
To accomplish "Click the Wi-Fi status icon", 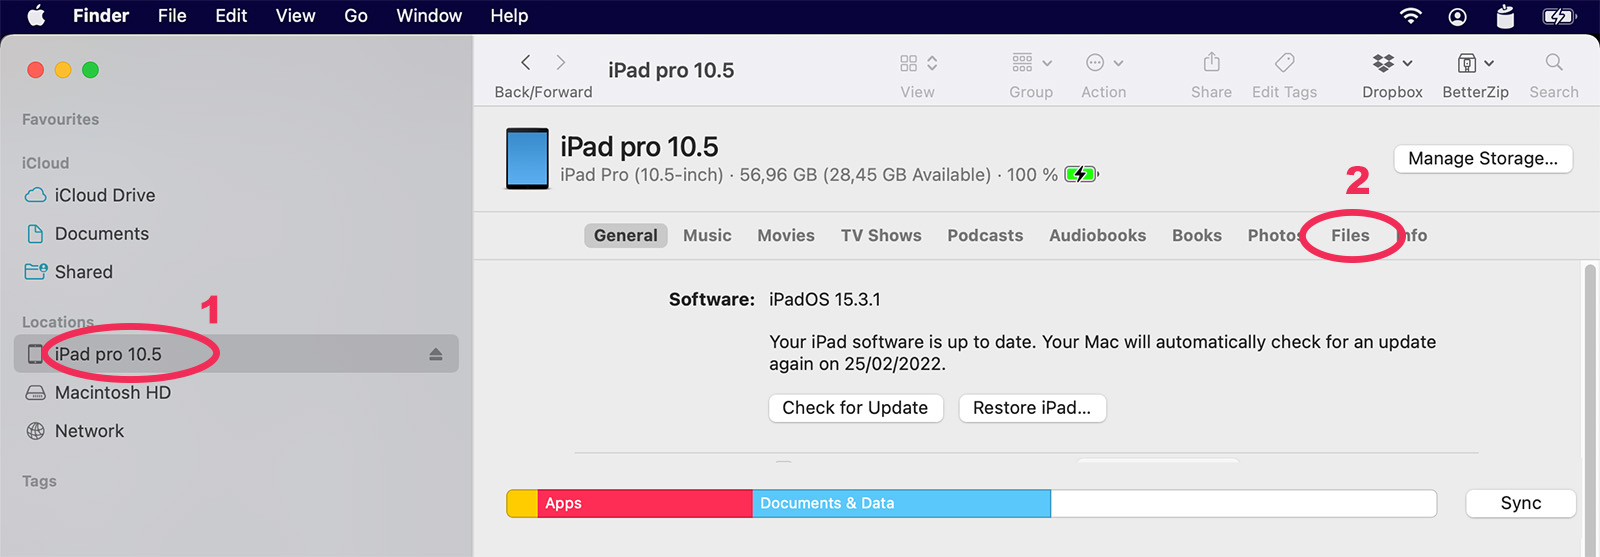I will tap(1410, 16).
